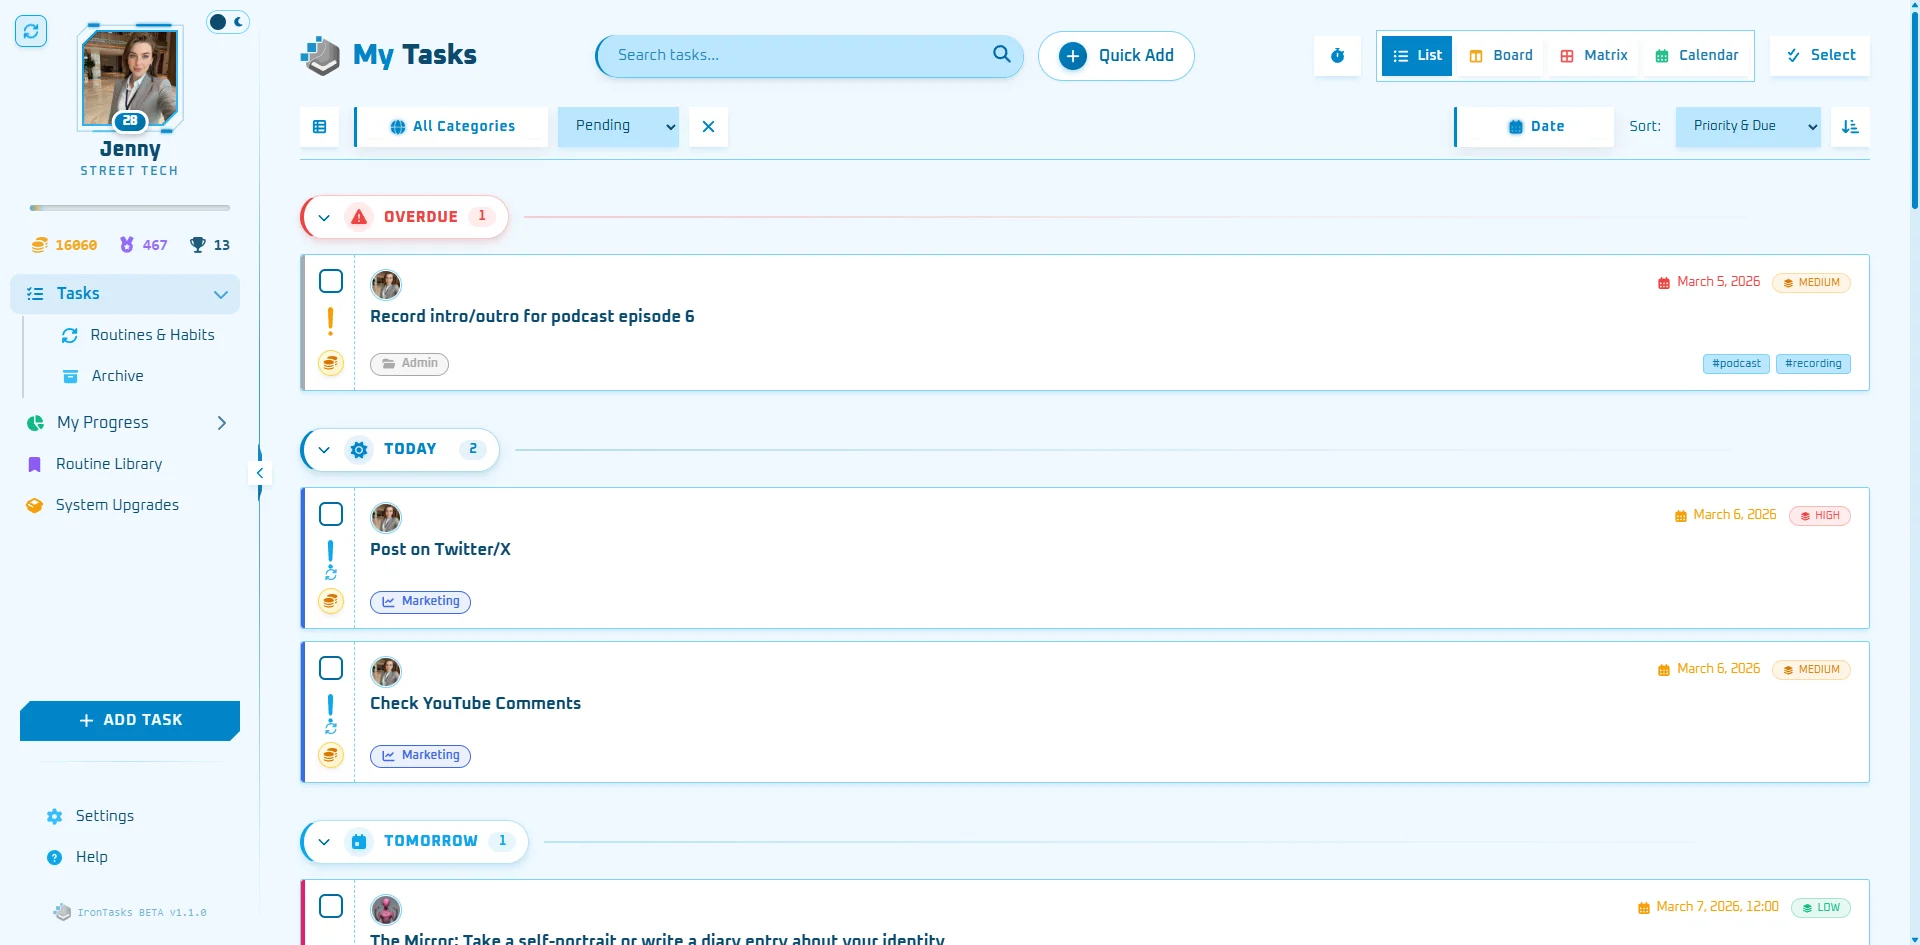The width and height of the screenshot is (1920, 945).
Task: Toggle dark mode switch
Action: click(228, 22)
